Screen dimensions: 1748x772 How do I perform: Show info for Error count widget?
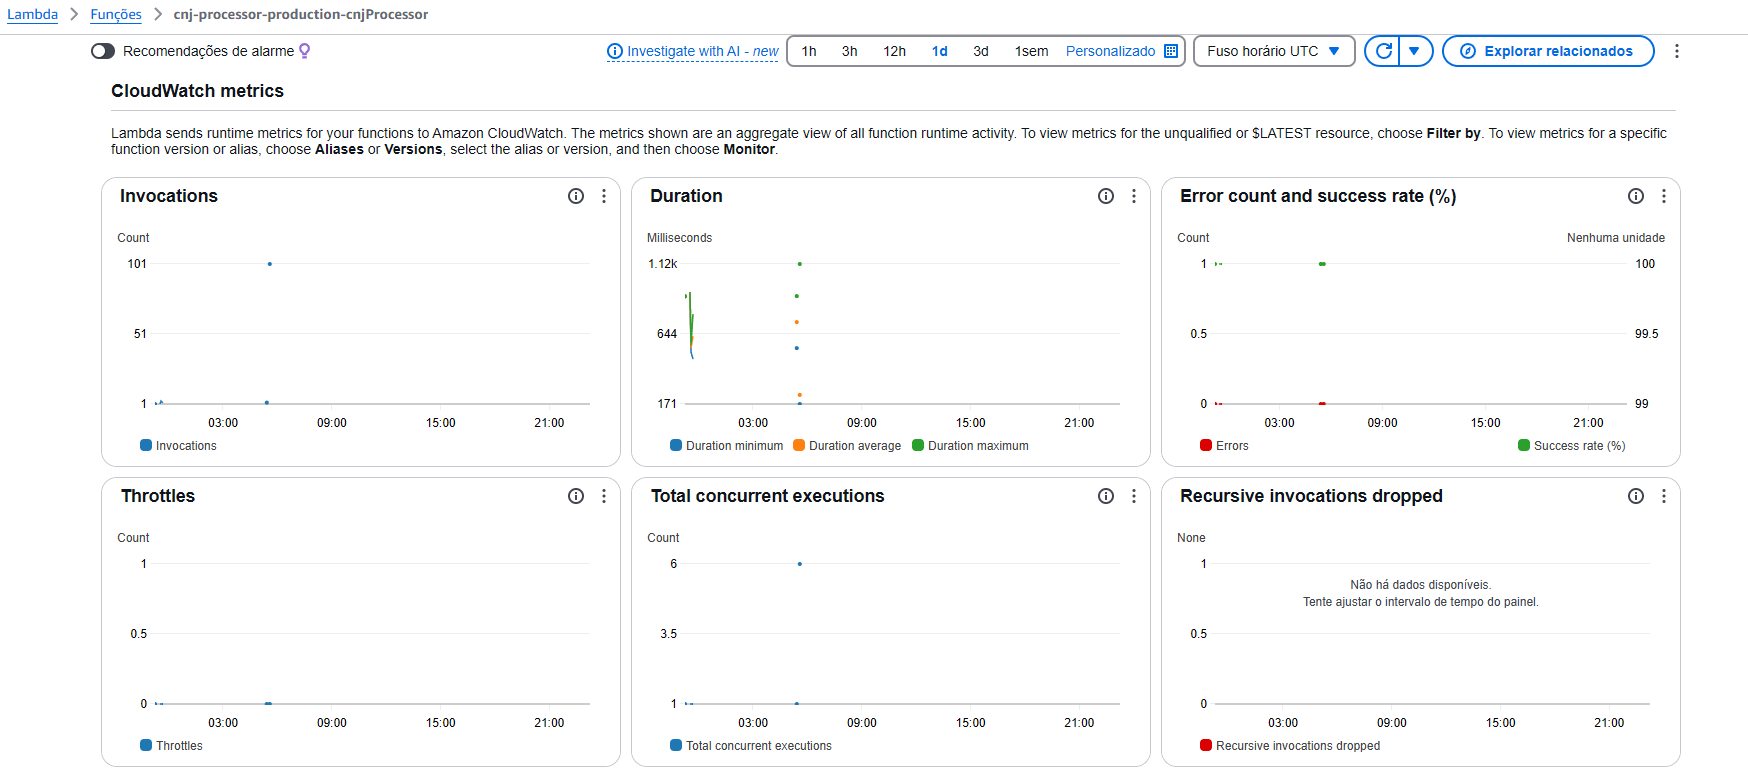point(1636,196)
